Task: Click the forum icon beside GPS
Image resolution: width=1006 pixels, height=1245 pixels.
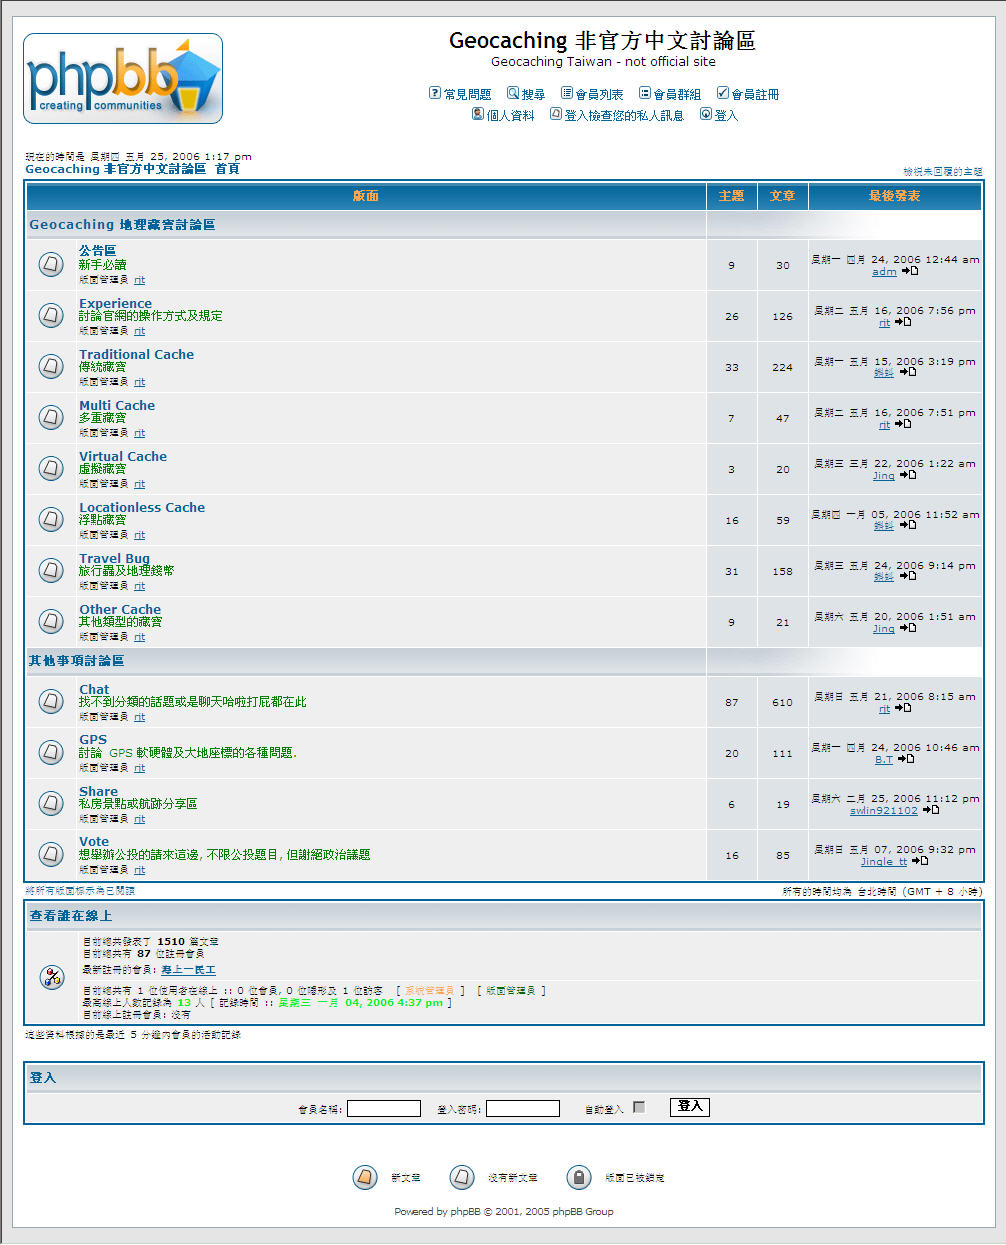Action: [x=51, y=752]
